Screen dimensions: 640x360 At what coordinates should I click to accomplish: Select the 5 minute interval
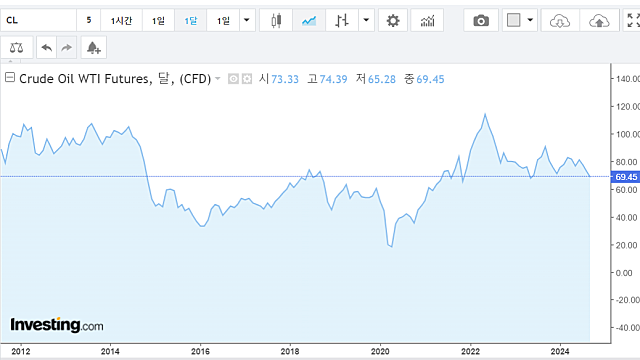pos(89,20)
